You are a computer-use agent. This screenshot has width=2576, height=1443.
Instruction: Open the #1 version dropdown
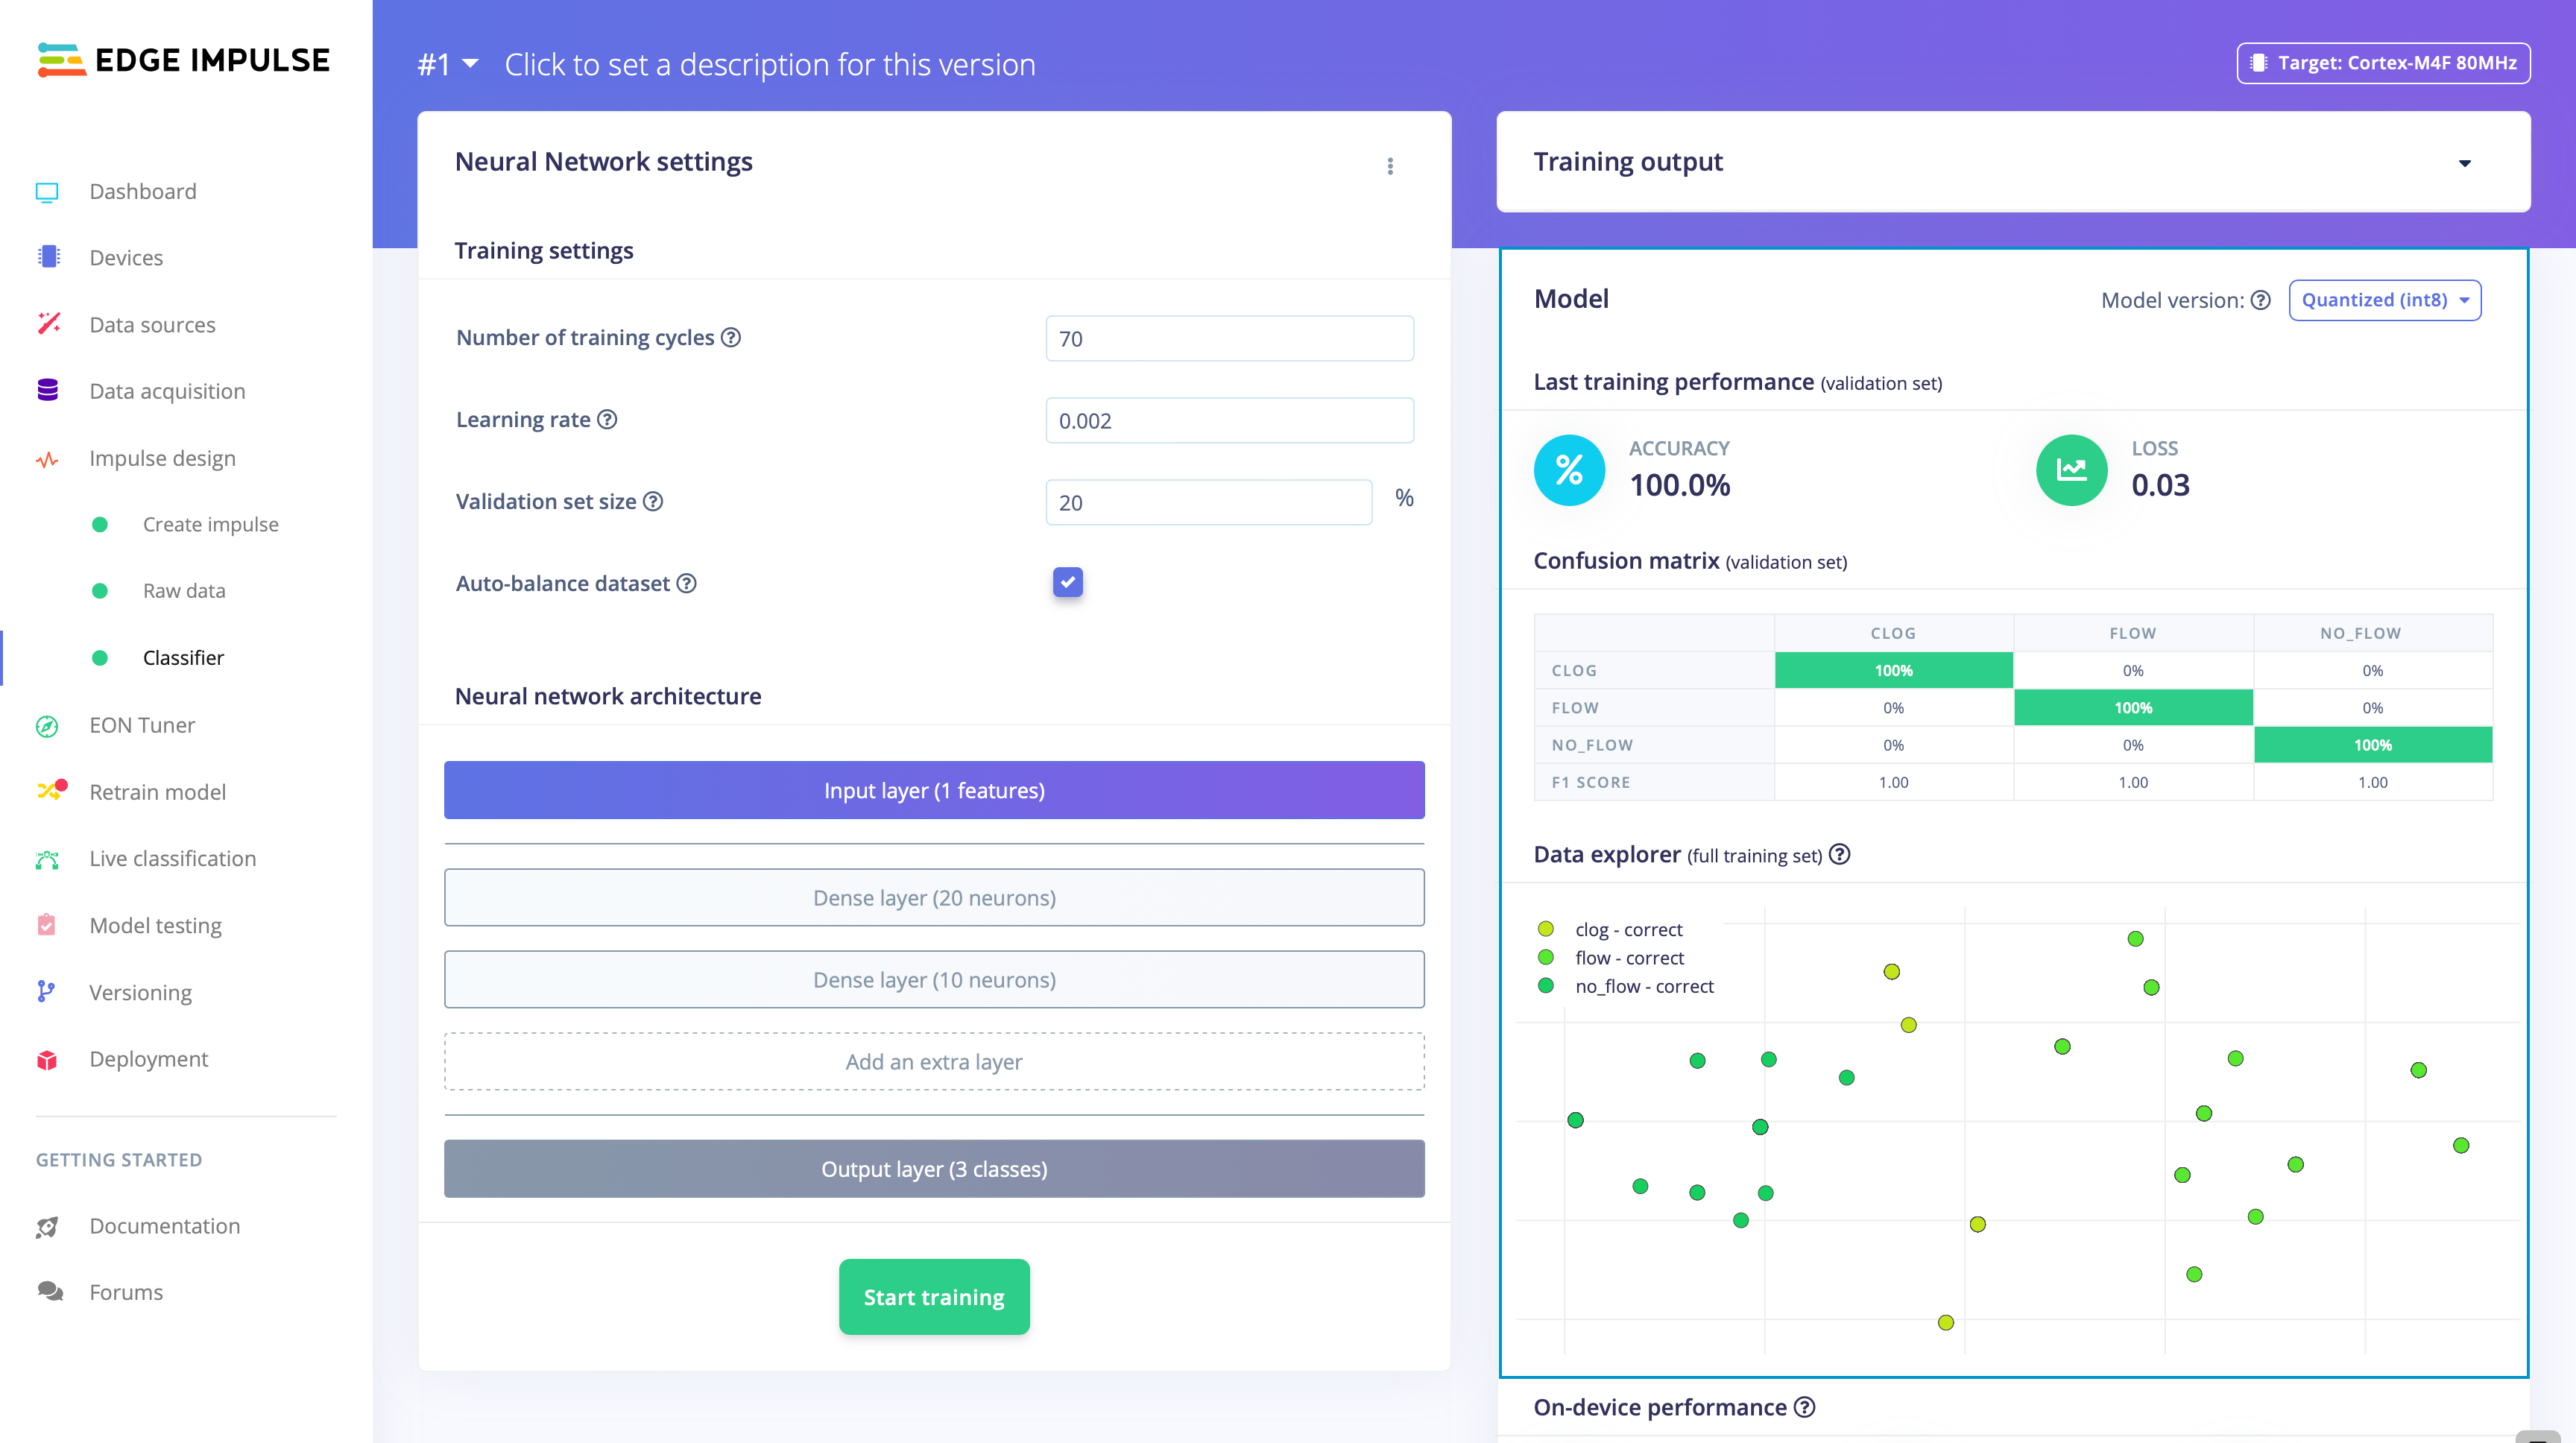(448, 64)
